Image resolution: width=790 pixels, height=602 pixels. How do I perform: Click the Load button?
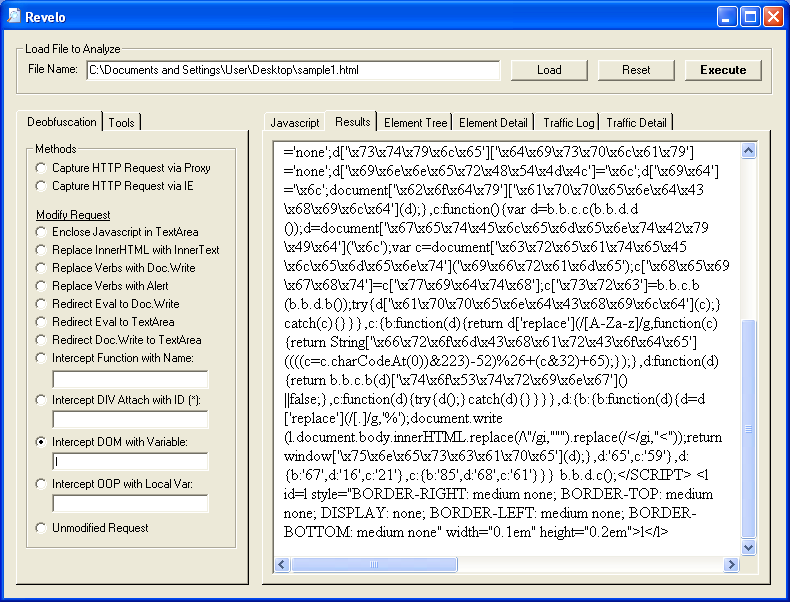549,70
